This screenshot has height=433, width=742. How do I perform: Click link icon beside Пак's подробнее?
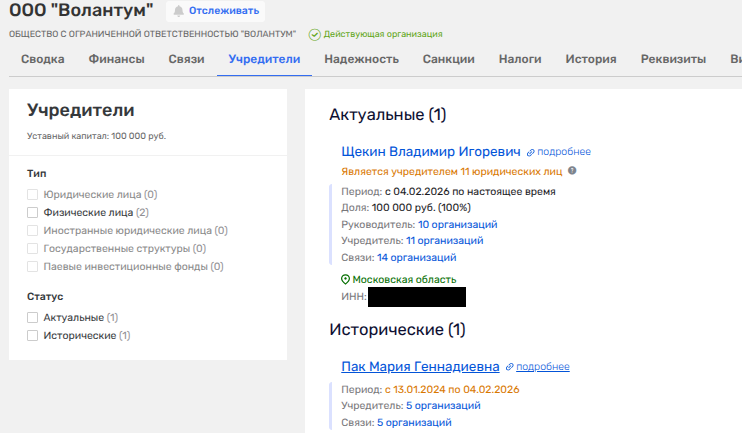click(x=509, y=367)
